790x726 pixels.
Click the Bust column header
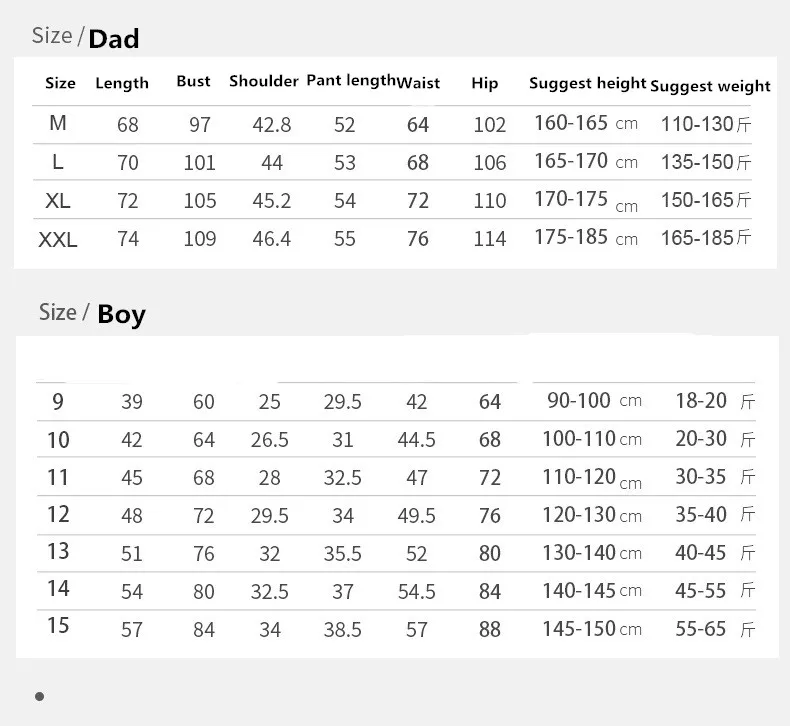[x=193, y=82]
